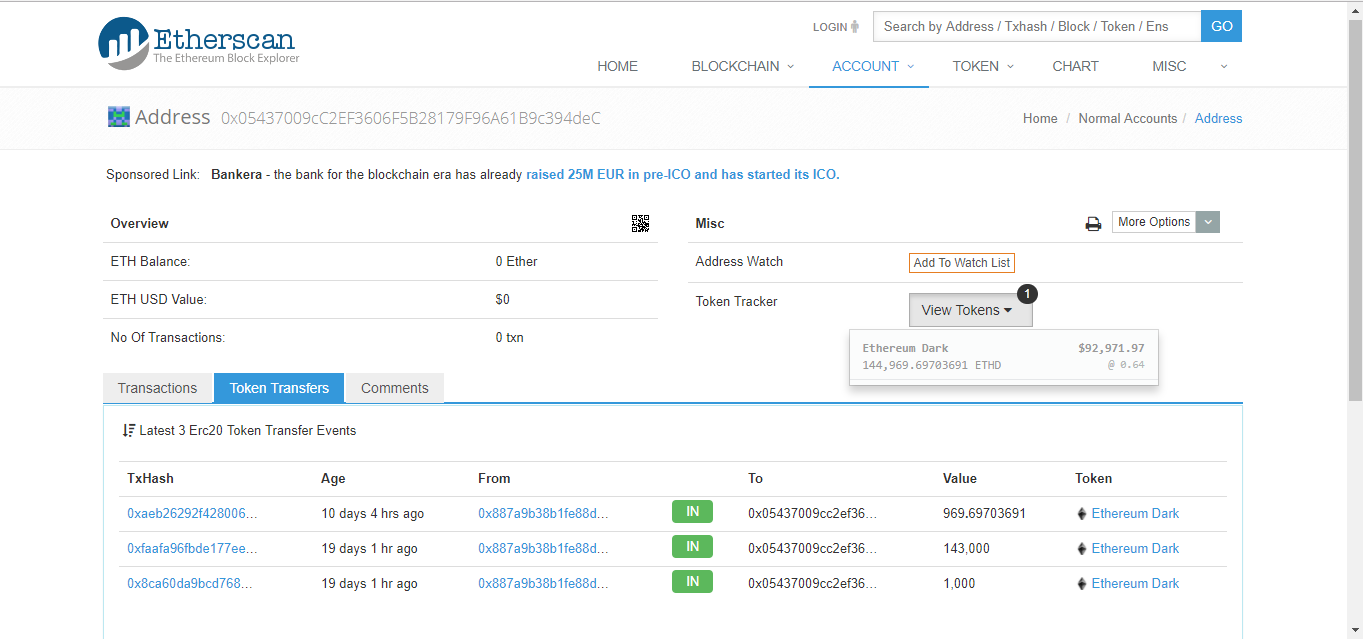Click Normal Accounts breadcrumb link

click(1128, 118)
